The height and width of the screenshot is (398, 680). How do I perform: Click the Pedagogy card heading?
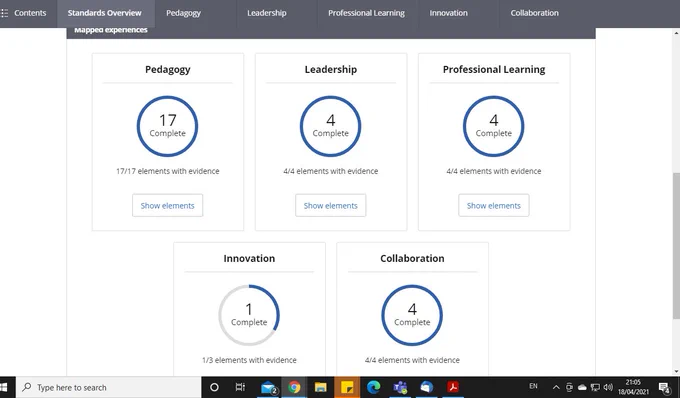tap(167, 69)
